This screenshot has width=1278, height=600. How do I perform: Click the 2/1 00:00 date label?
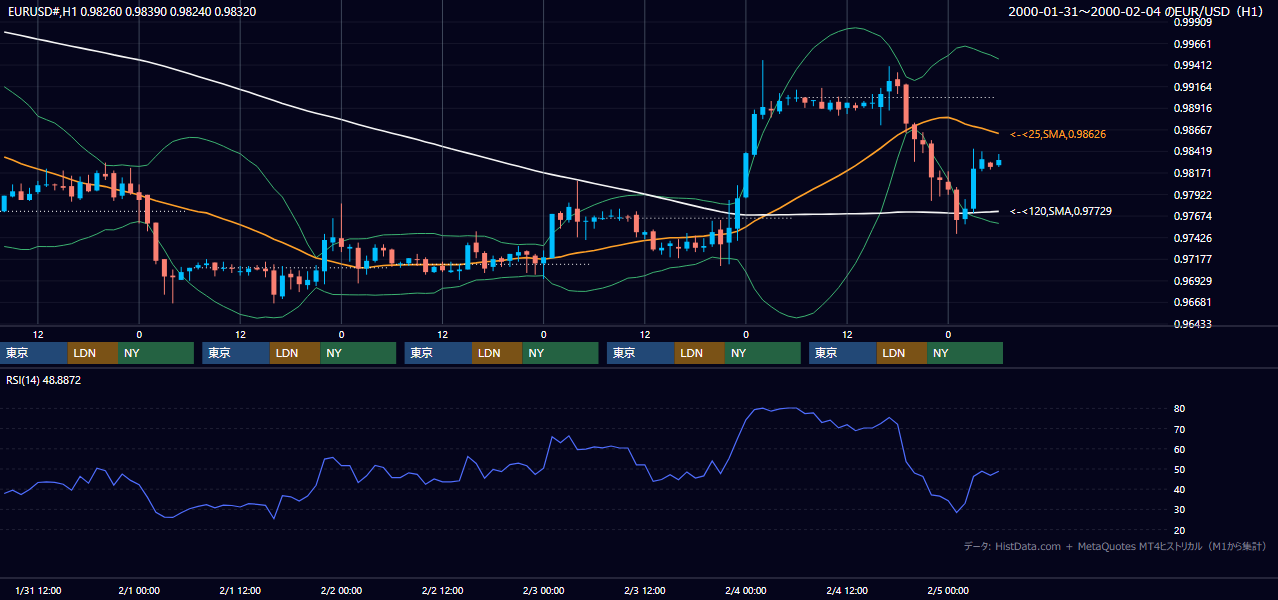click(139, 591)
